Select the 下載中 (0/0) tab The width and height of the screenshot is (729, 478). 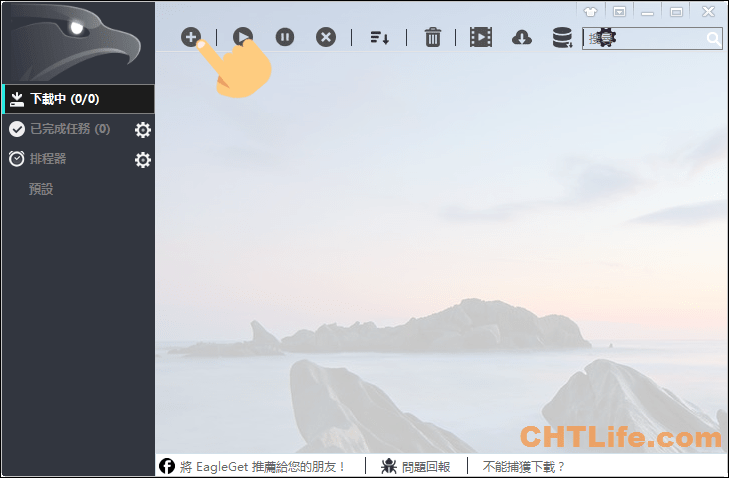[x=78, y=99]
